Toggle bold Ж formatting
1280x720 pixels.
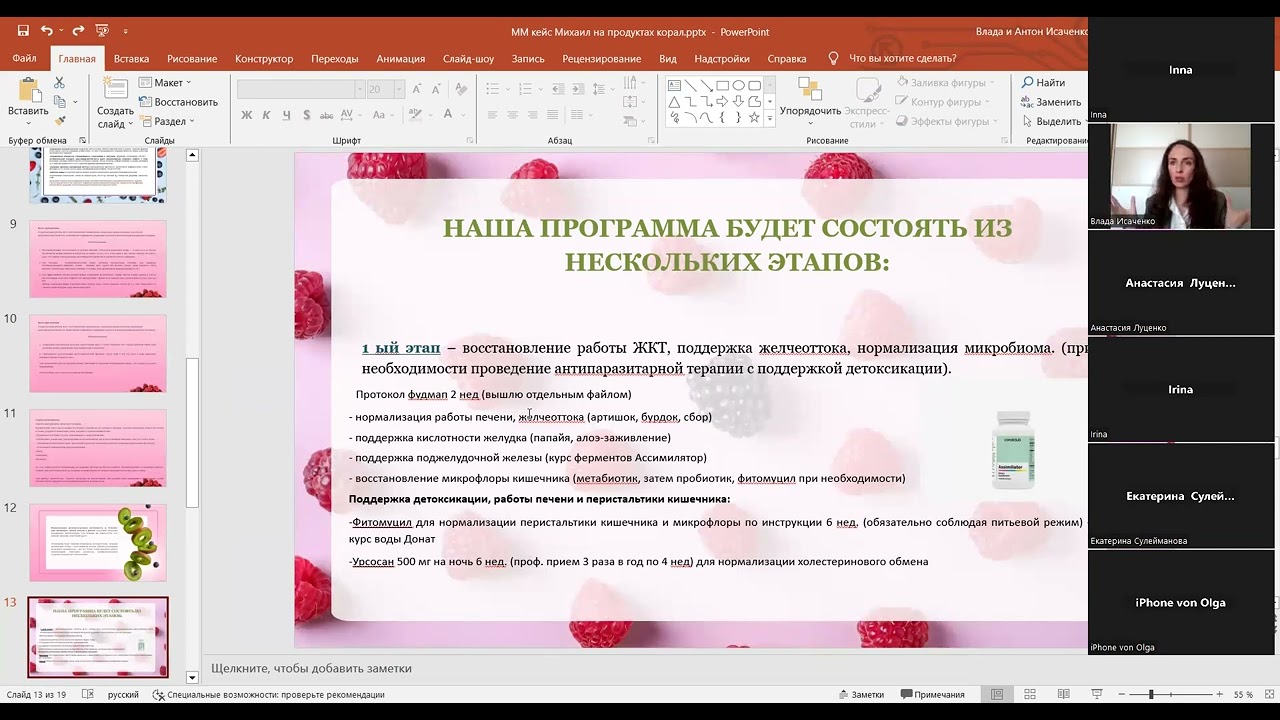tap(246, 115)
